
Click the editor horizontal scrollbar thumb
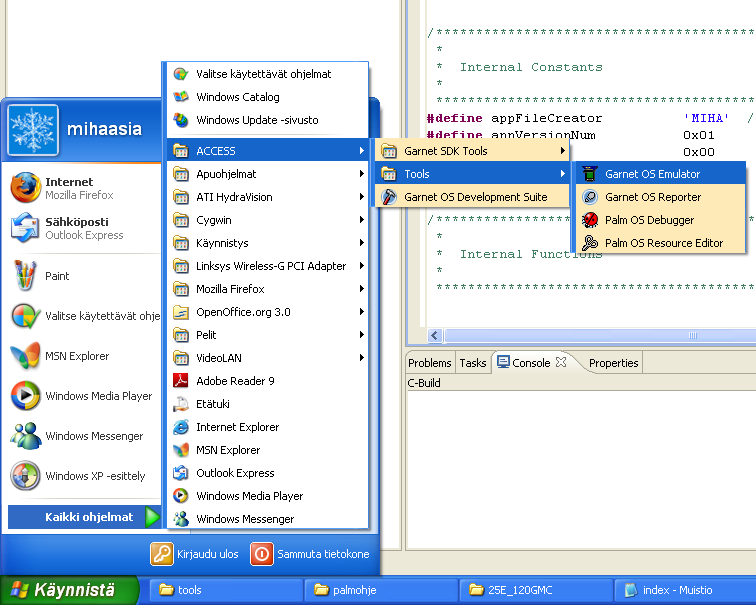click(600, 336)
